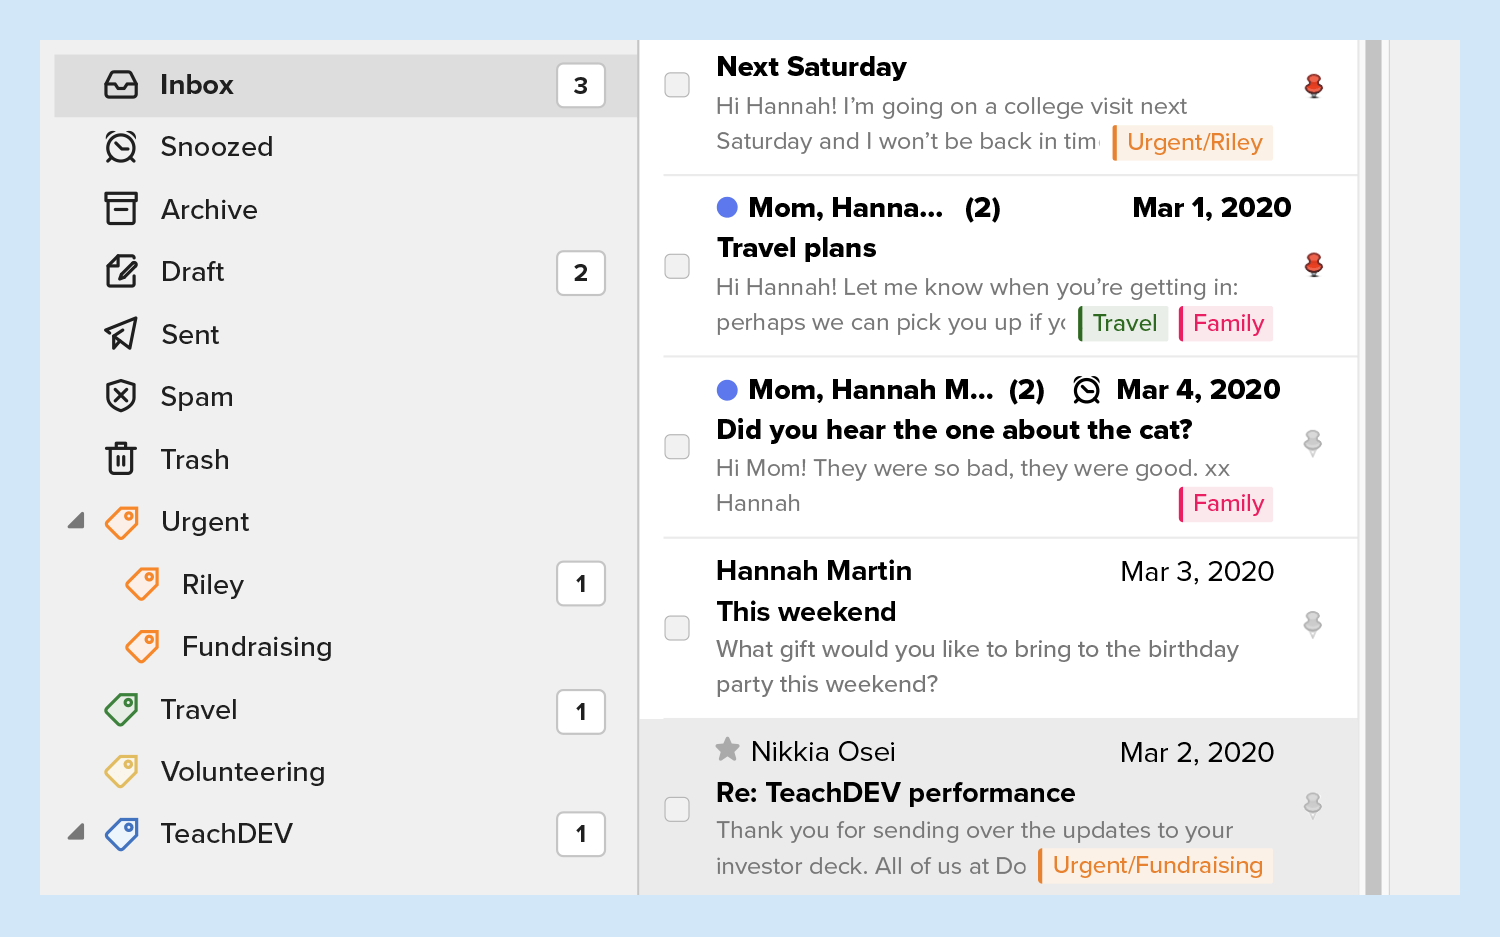Open the Snoozed folder clock icon
The width and height of the screenshot is (1500, 937).
click(x=121, y=147)
